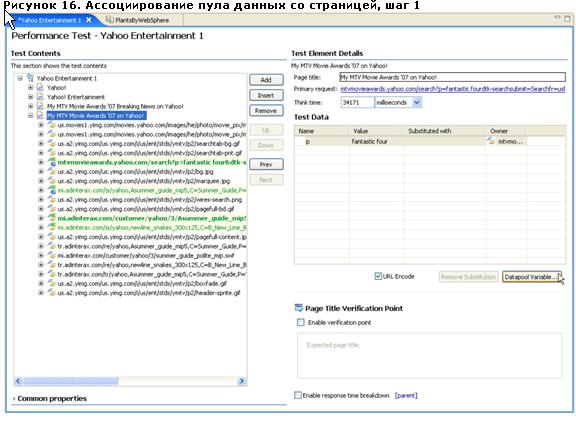Click the Yahoo Entertainment 1 root test icon

pyautogui.click(x=30, y=78)
